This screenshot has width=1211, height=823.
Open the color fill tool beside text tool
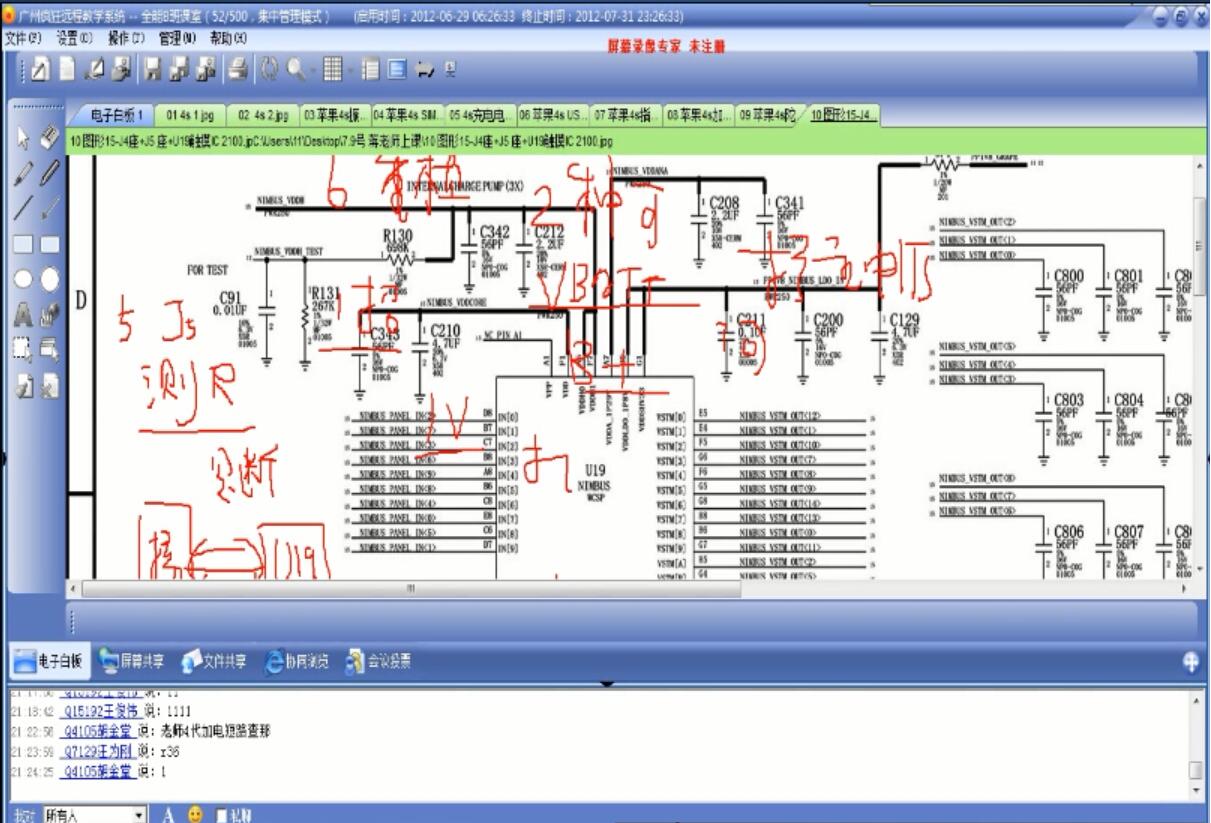pyautogui.click(x=50, y=314)
